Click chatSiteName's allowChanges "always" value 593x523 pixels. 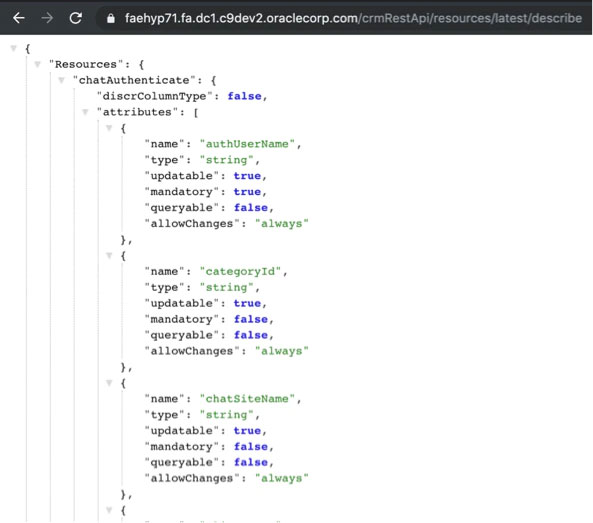tap(281, 478)
